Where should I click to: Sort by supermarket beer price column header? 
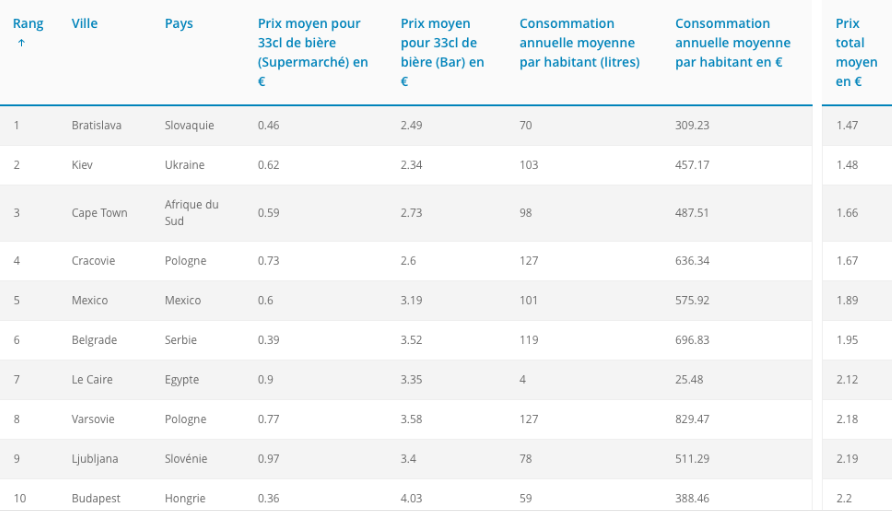pyautogui.click(x=312, y=52)
